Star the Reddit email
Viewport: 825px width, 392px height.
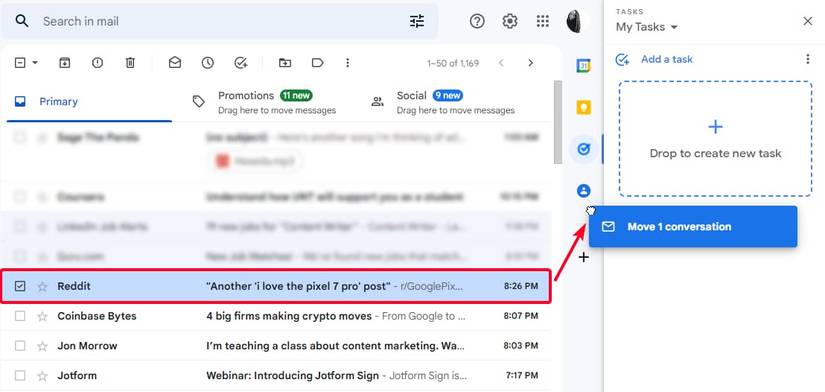(43, 287)
